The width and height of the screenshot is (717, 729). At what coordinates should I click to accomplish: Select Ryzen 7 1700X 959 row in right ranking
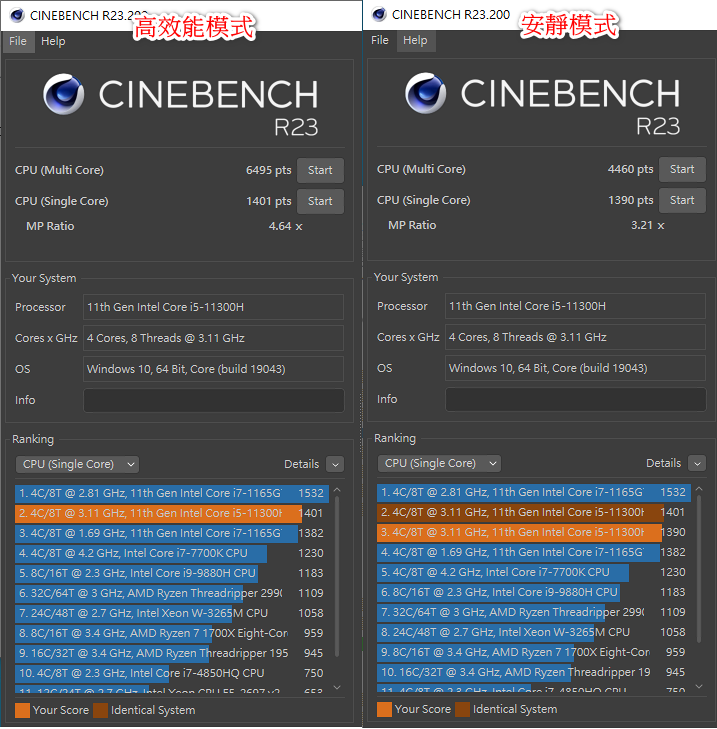coord(534,652)
